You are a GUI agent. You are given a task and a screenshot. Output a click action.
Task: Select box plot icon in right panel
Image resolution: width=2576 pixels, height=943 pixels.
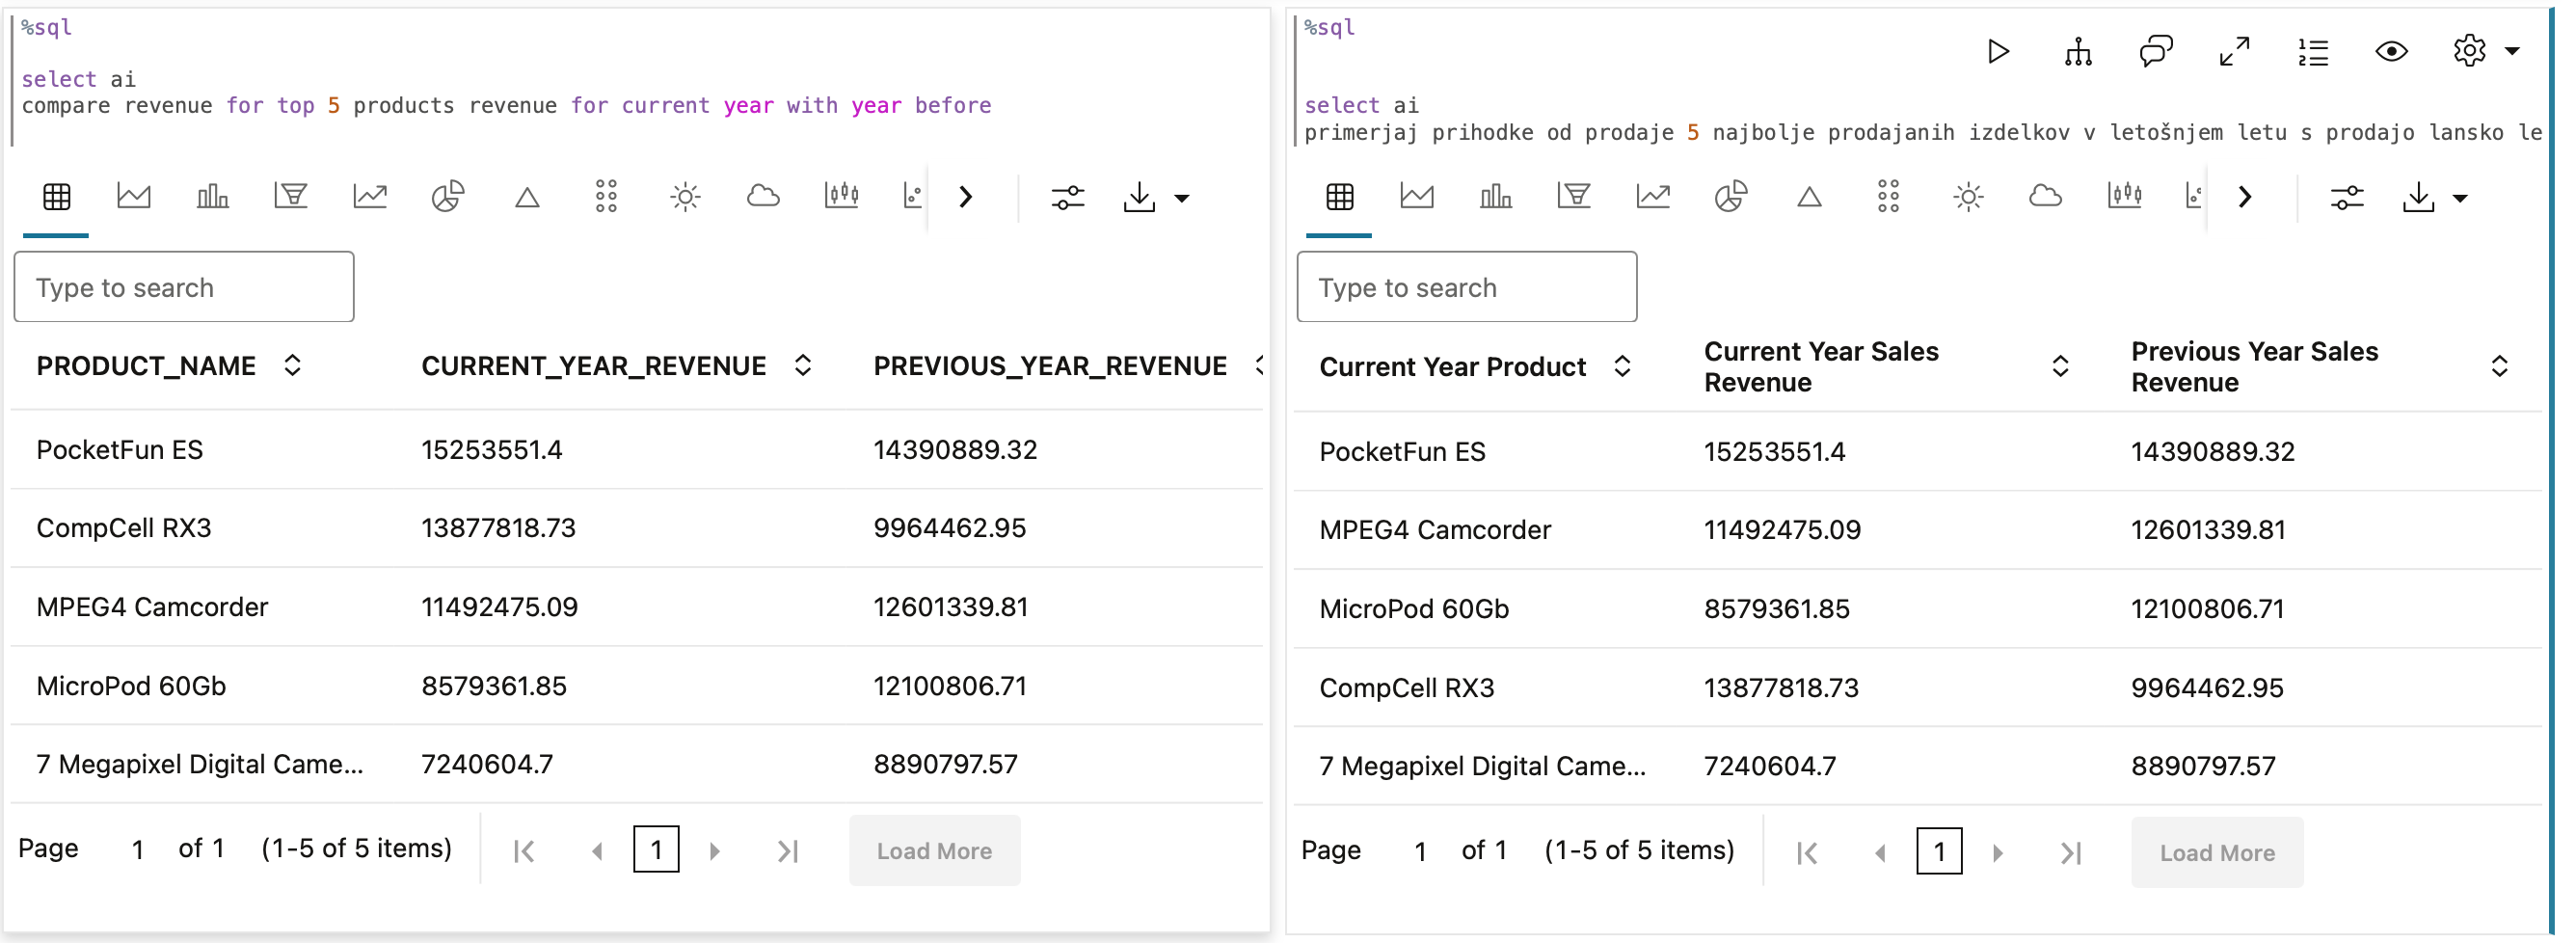[2125, 196]
